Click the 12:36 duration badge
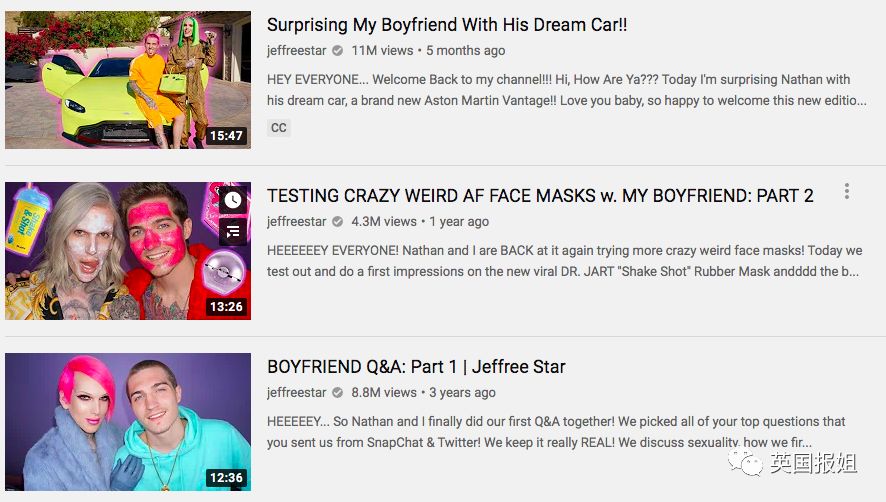886x502 pixels. coord(227,478)
